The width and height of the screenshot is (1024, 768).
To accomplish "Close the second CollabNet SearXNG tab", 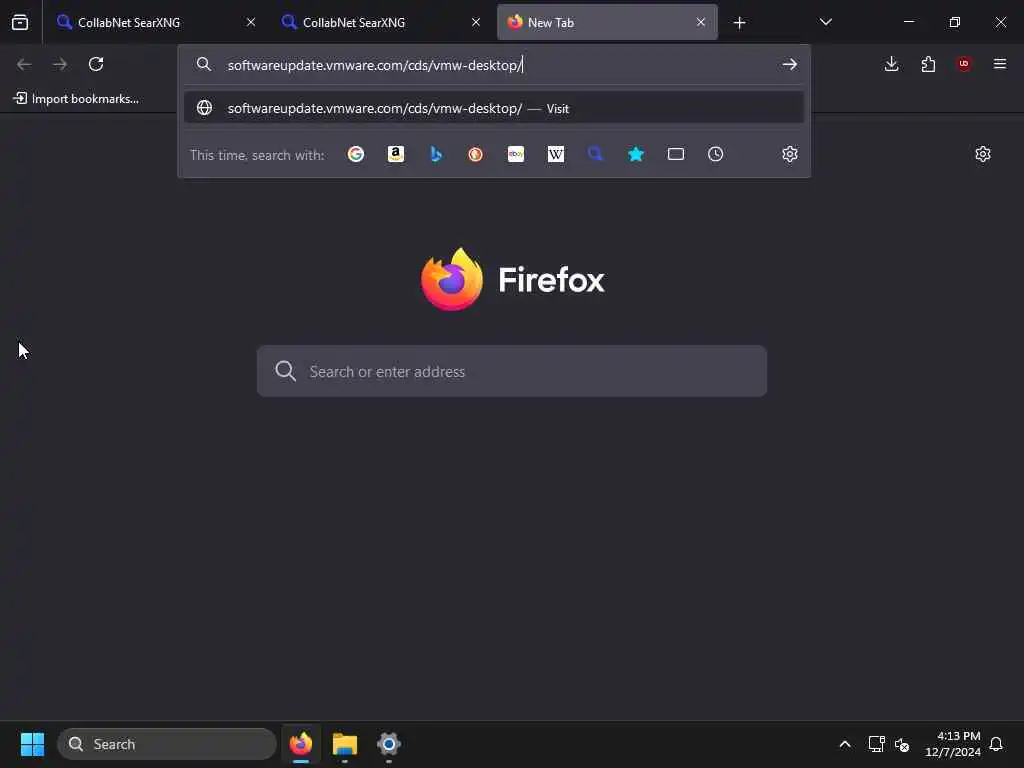I will (476, 22).
